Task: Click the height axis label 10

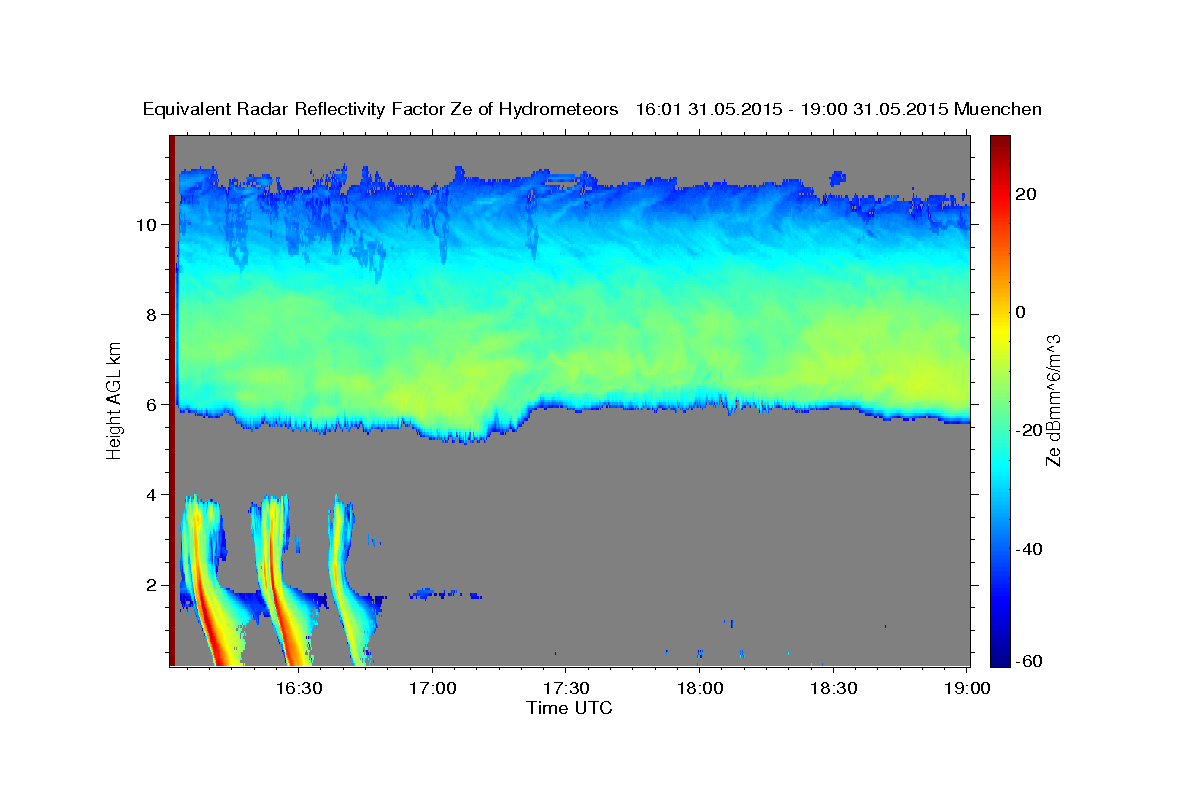Action: [147, 224]
